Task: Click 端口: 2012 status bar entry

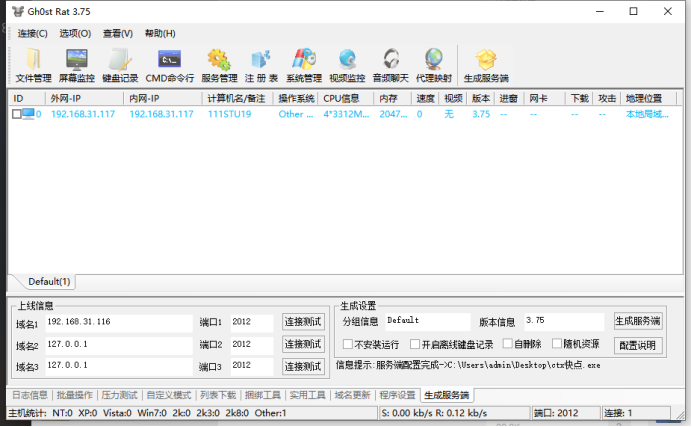Action: pyautogui.click(x=566, y=413)
